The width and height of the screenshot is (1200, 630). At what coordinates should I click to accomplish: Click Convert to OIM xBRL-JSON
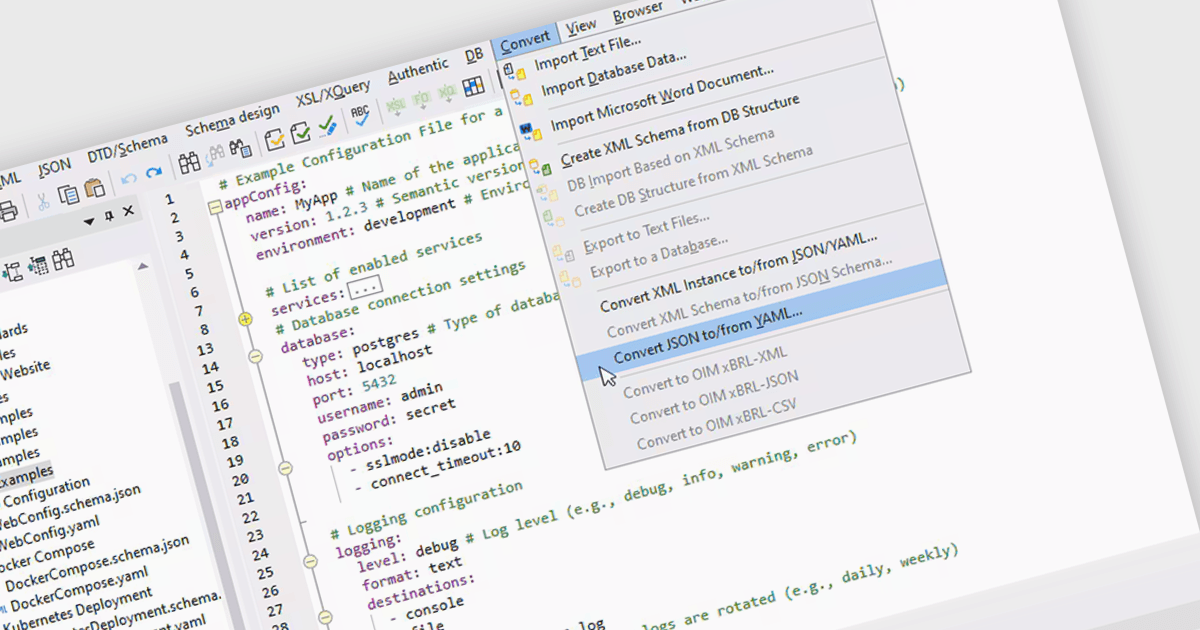[x=714, y=396]
